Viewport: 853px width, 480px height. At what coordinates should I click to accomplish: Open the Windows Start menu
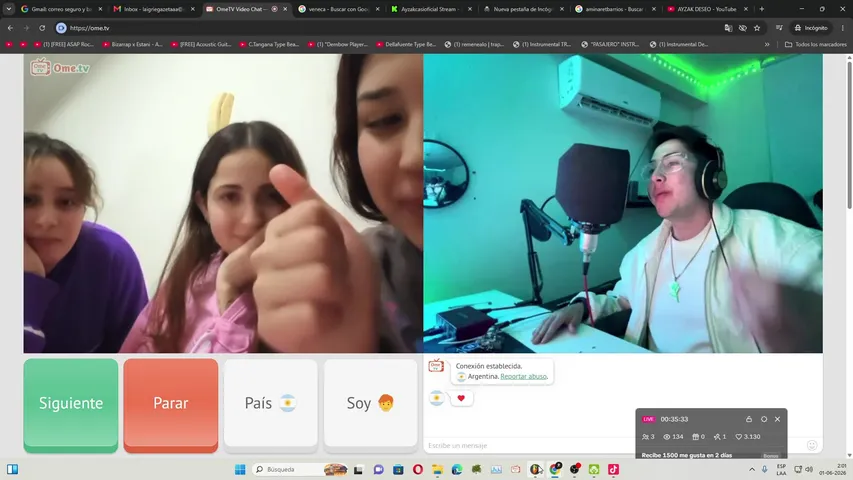[x=240, y=469]
